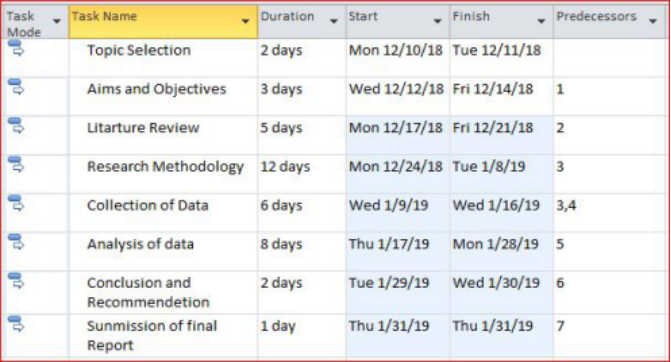
Task: Click the task mode icon beside Litarture Review
Action: 16,126
